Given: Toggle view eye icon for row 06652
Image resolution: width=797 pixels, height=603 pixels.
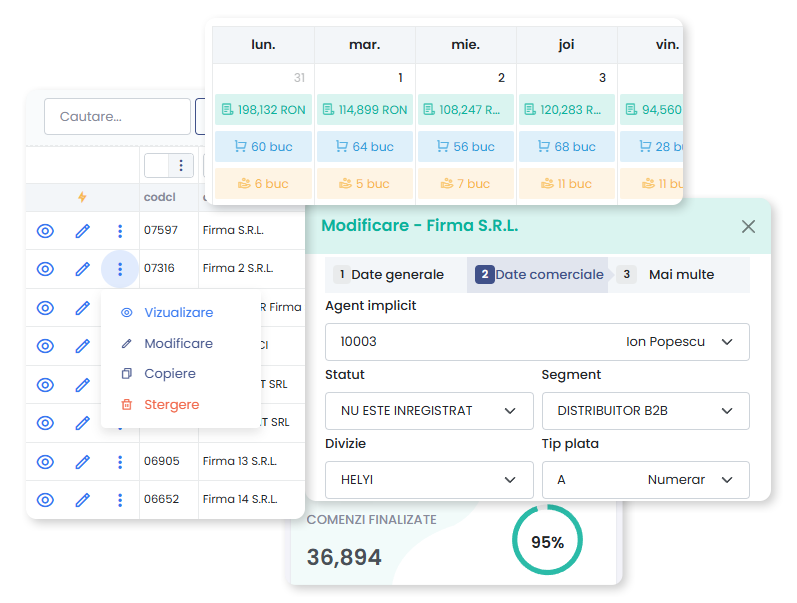Looking at the screenshot, I should tap(45, 500).
